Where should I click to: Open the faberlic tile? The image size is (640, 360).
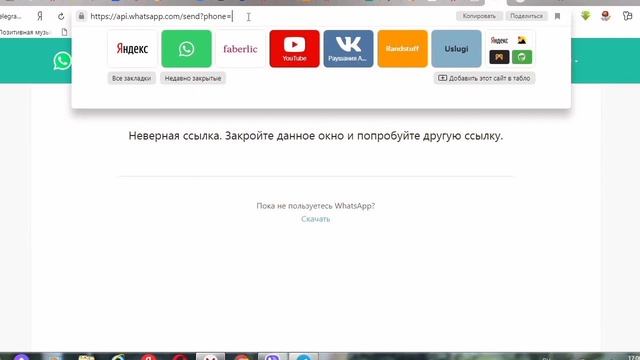tap(240, 49)
